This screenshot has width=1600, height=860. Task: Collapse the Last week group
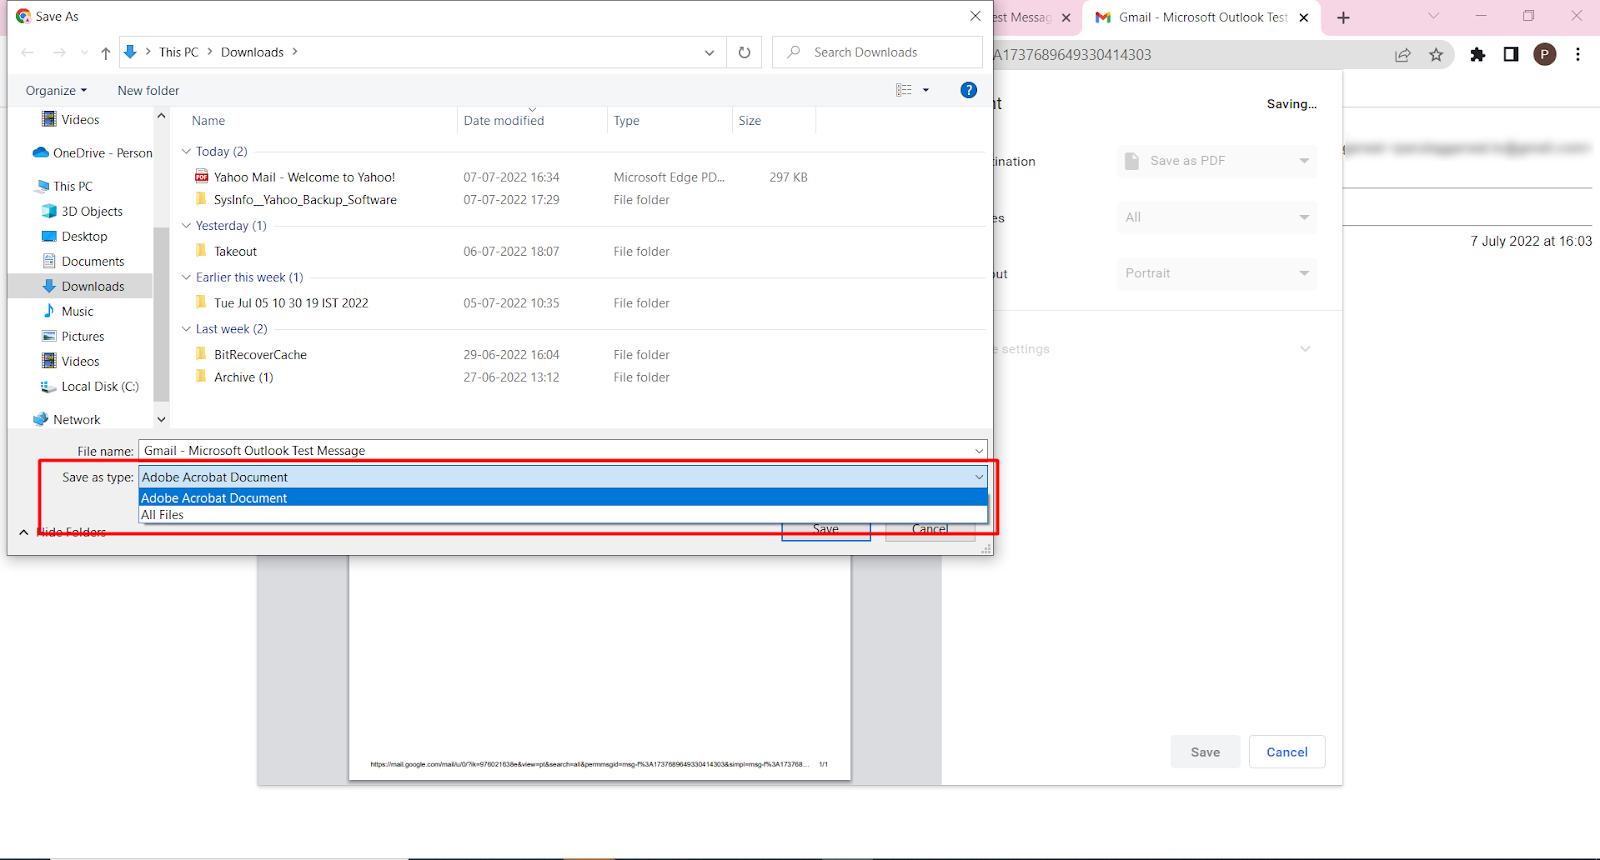(186, 328)
